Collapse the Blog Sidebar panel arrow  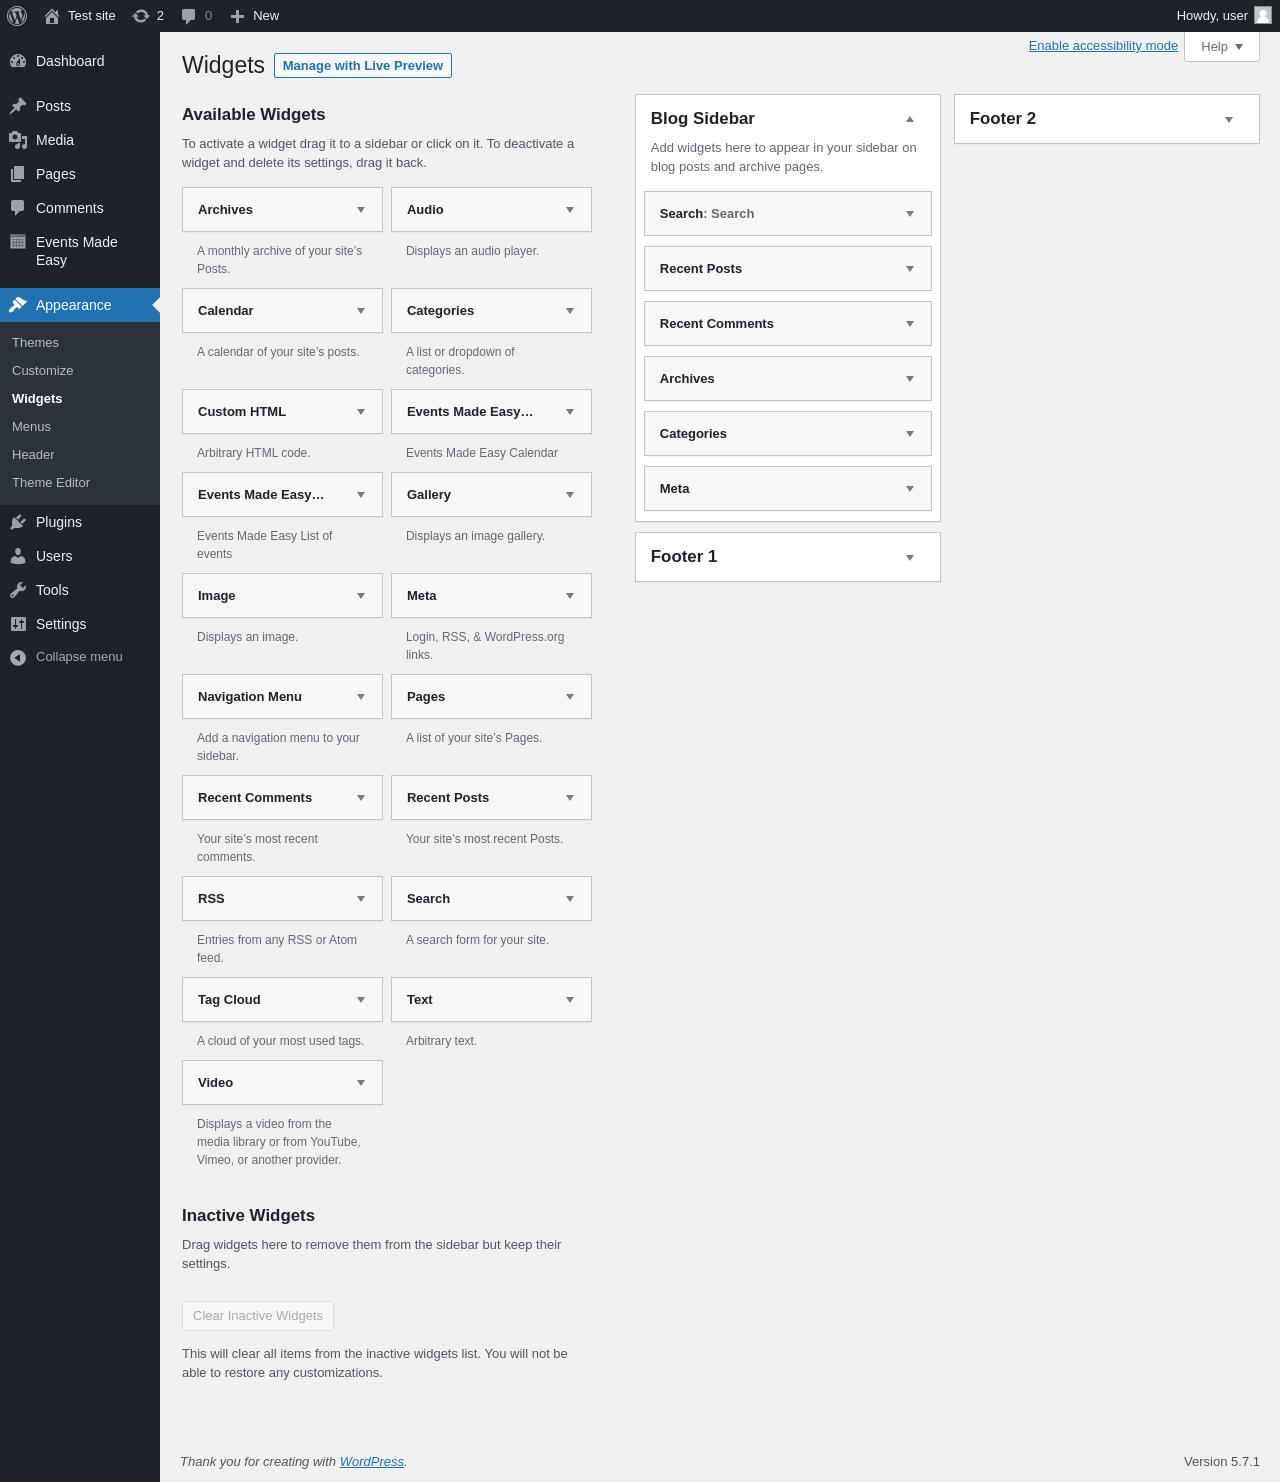[x=910, y=119]
